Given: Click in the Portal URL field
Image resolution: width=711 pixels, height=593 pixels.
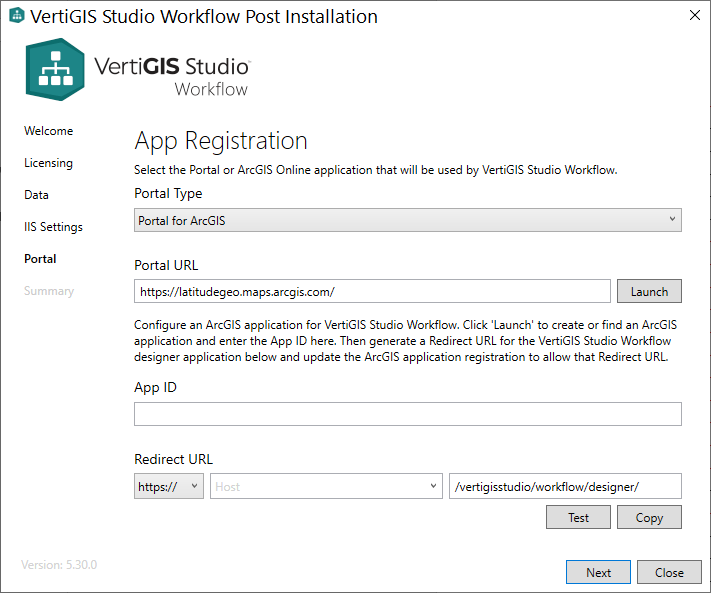Looking at the screenshot, I should click(372, 292).
